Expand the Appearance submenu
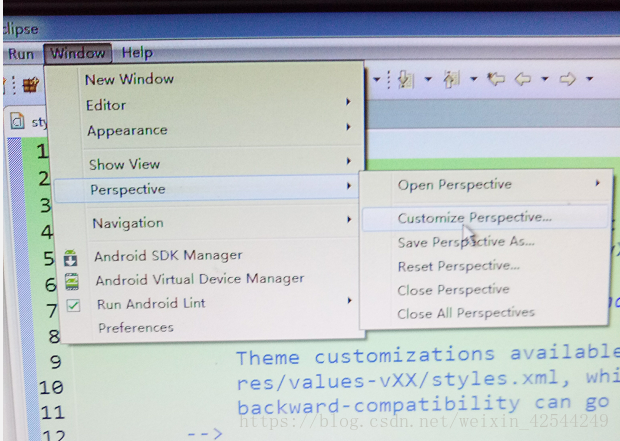 208,130
